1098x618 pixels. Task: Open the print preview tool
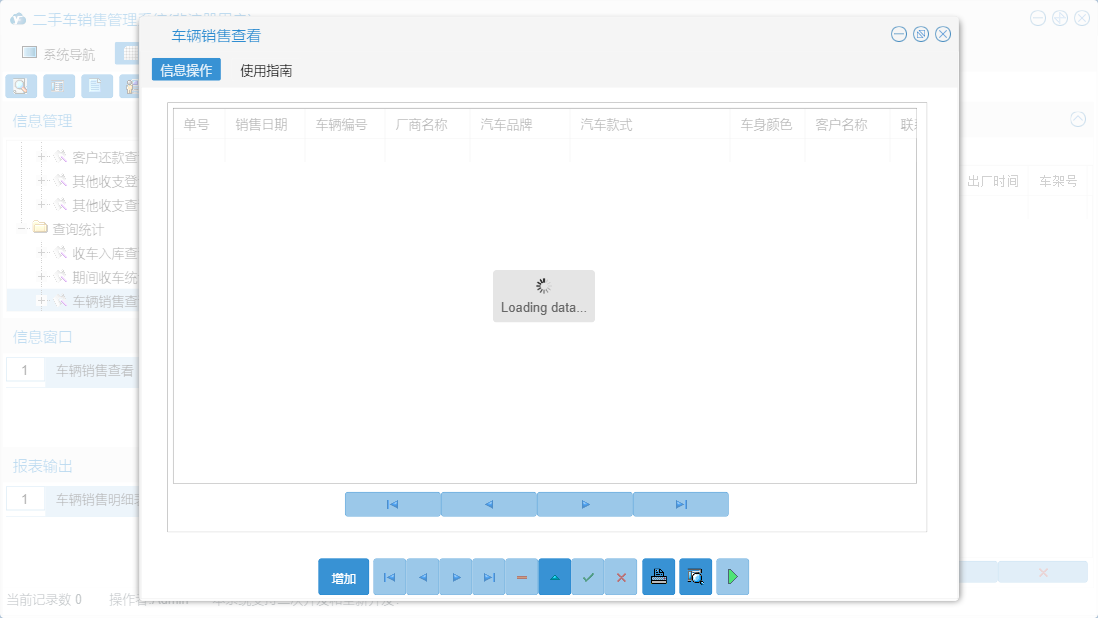coord(695,576)
